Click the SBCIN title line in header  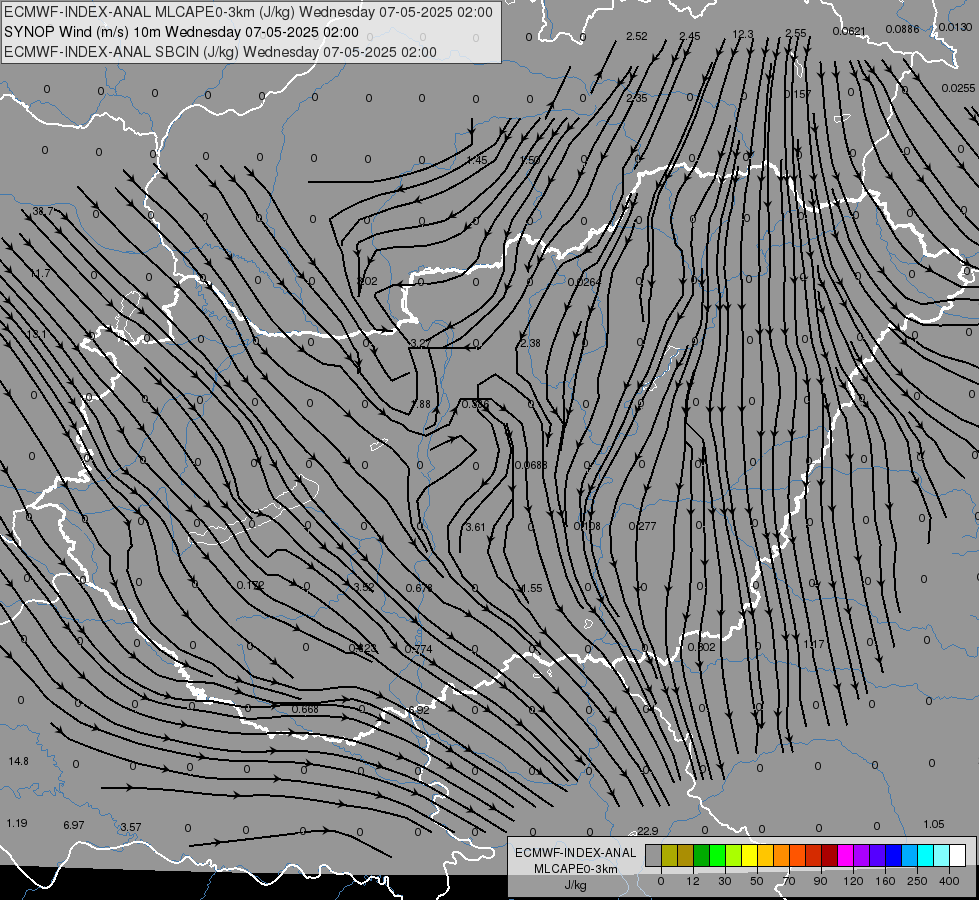(220, 52)
